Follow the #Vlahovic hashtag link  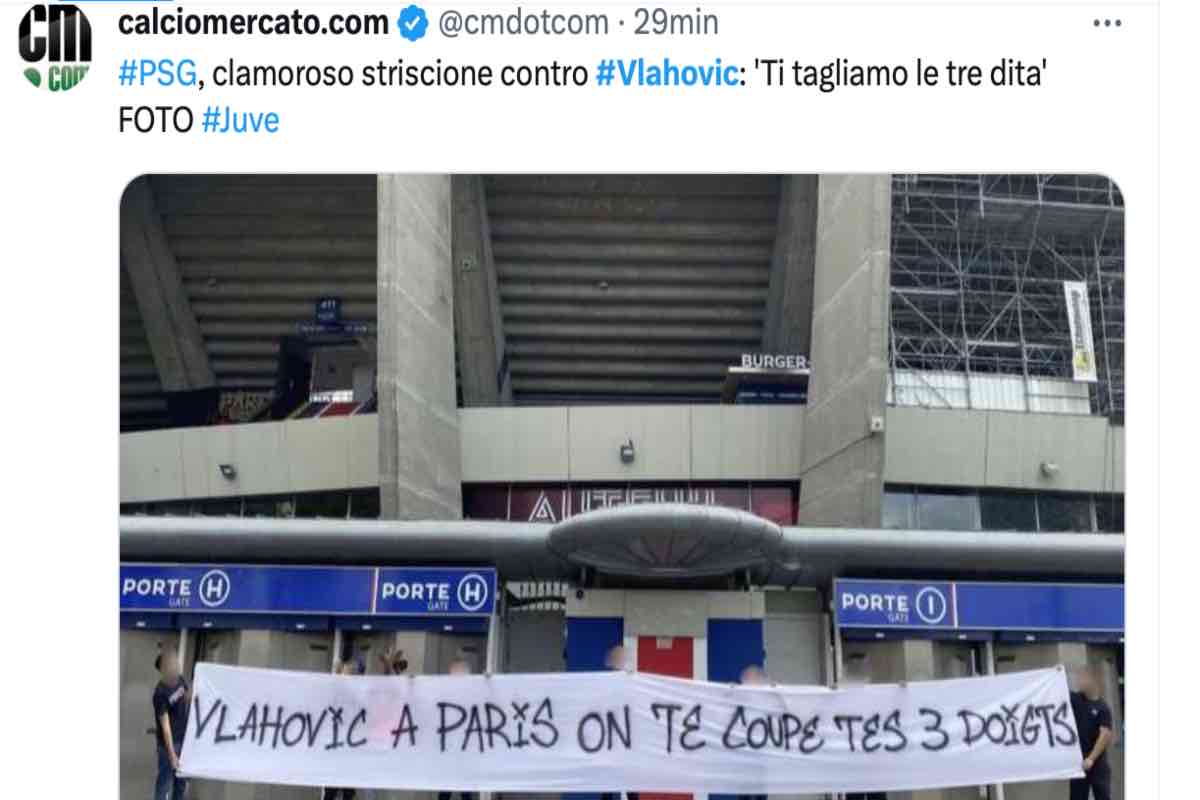click(666, 73)
